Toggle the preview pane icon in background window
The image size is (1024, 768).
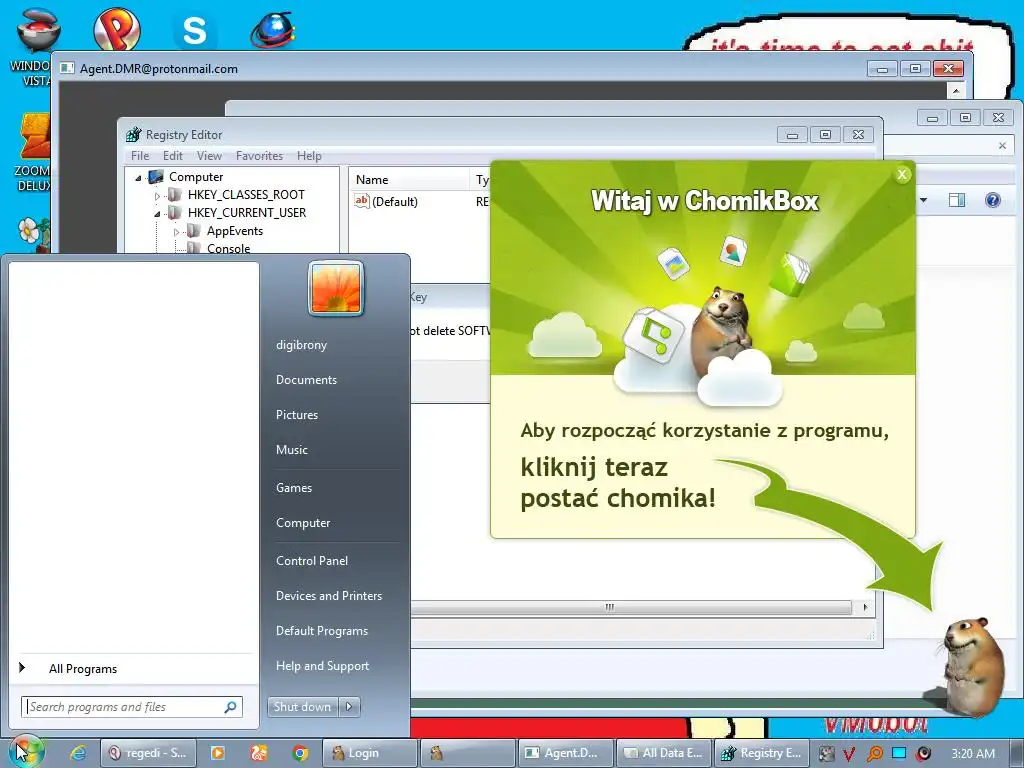point(957,200)
